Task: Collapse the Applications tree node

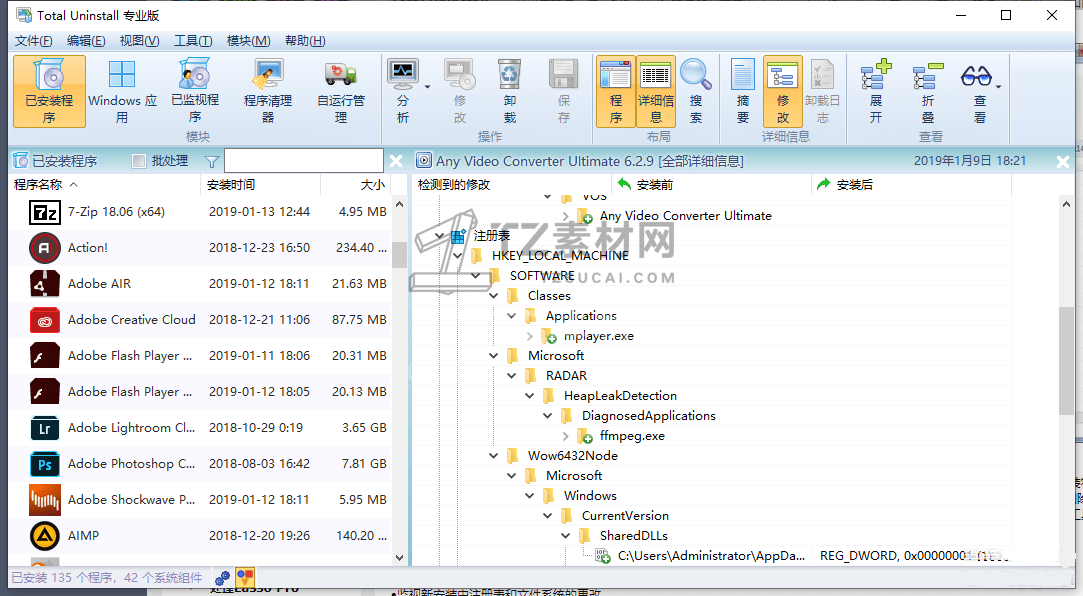Action: pyautogui.click(x=511, y=316)
